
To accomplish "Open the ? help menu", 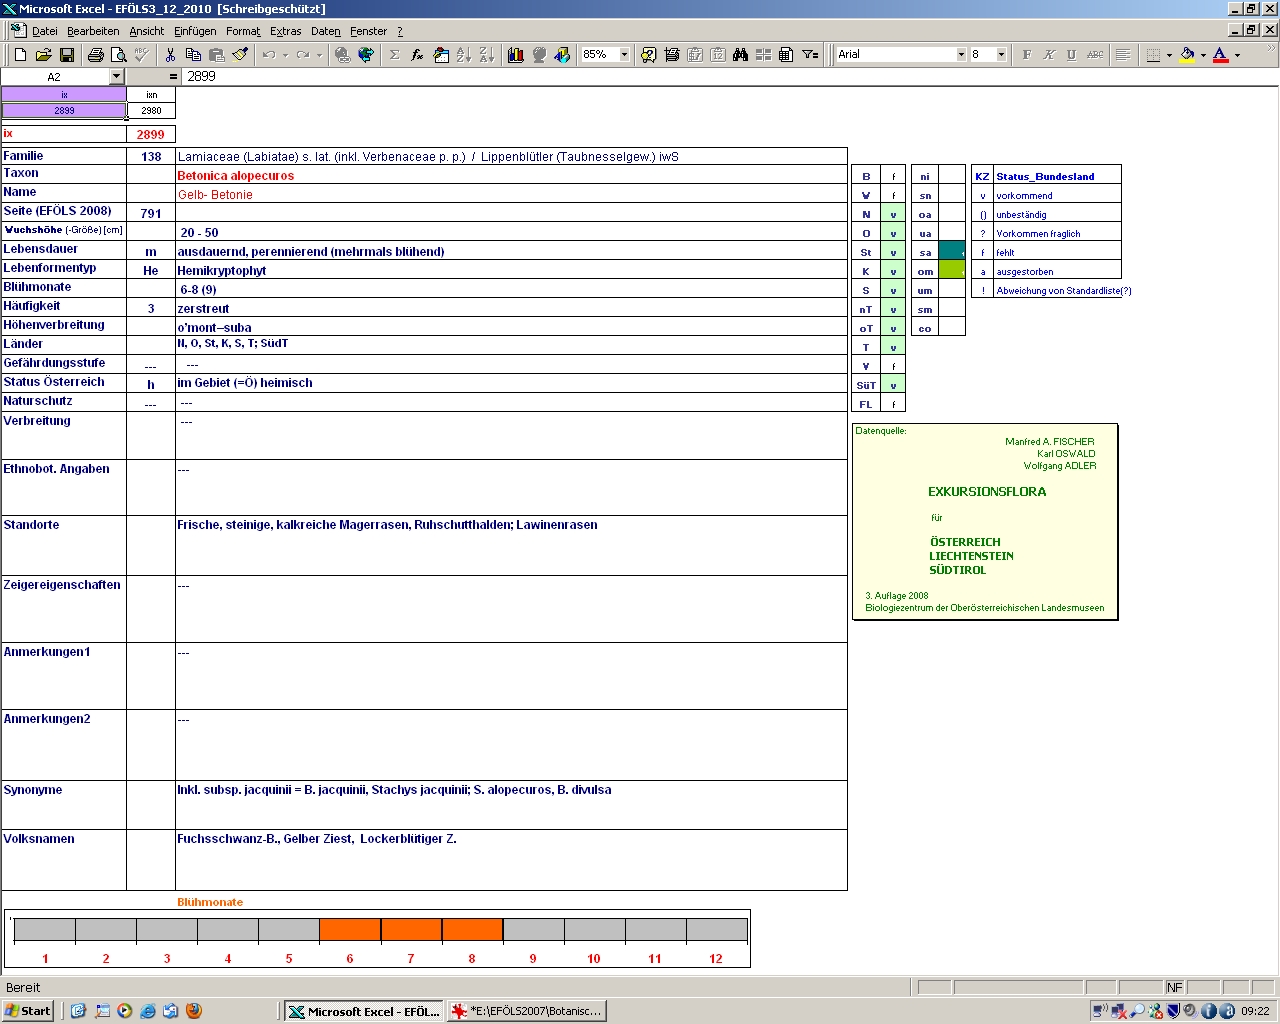I will (400, 31).
